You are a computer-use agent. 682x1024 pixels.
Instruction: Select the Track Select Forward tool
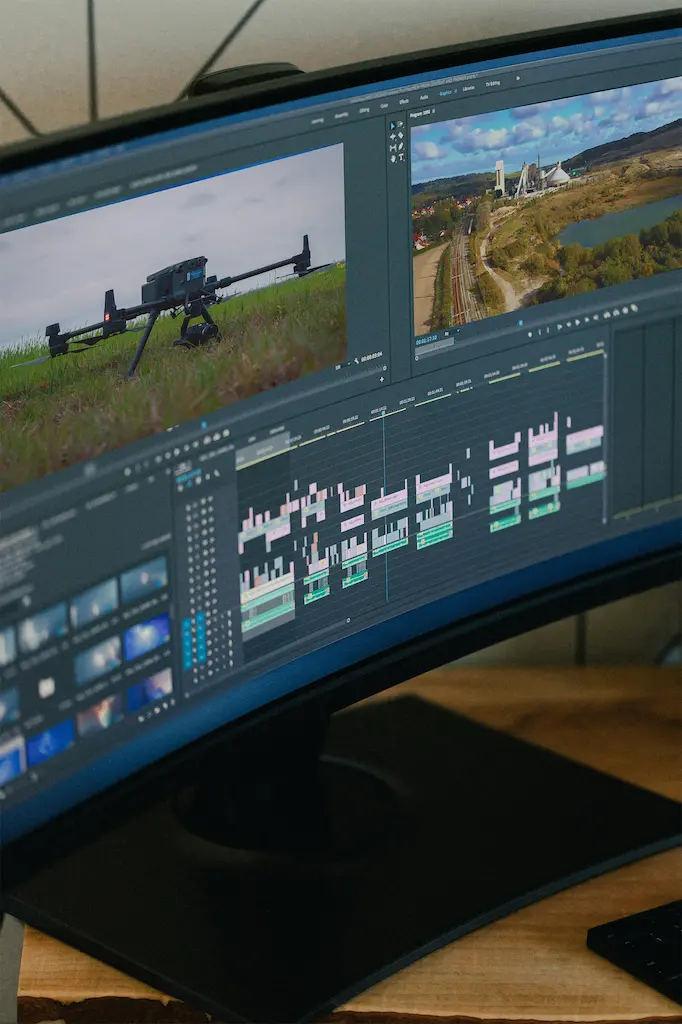400,124
